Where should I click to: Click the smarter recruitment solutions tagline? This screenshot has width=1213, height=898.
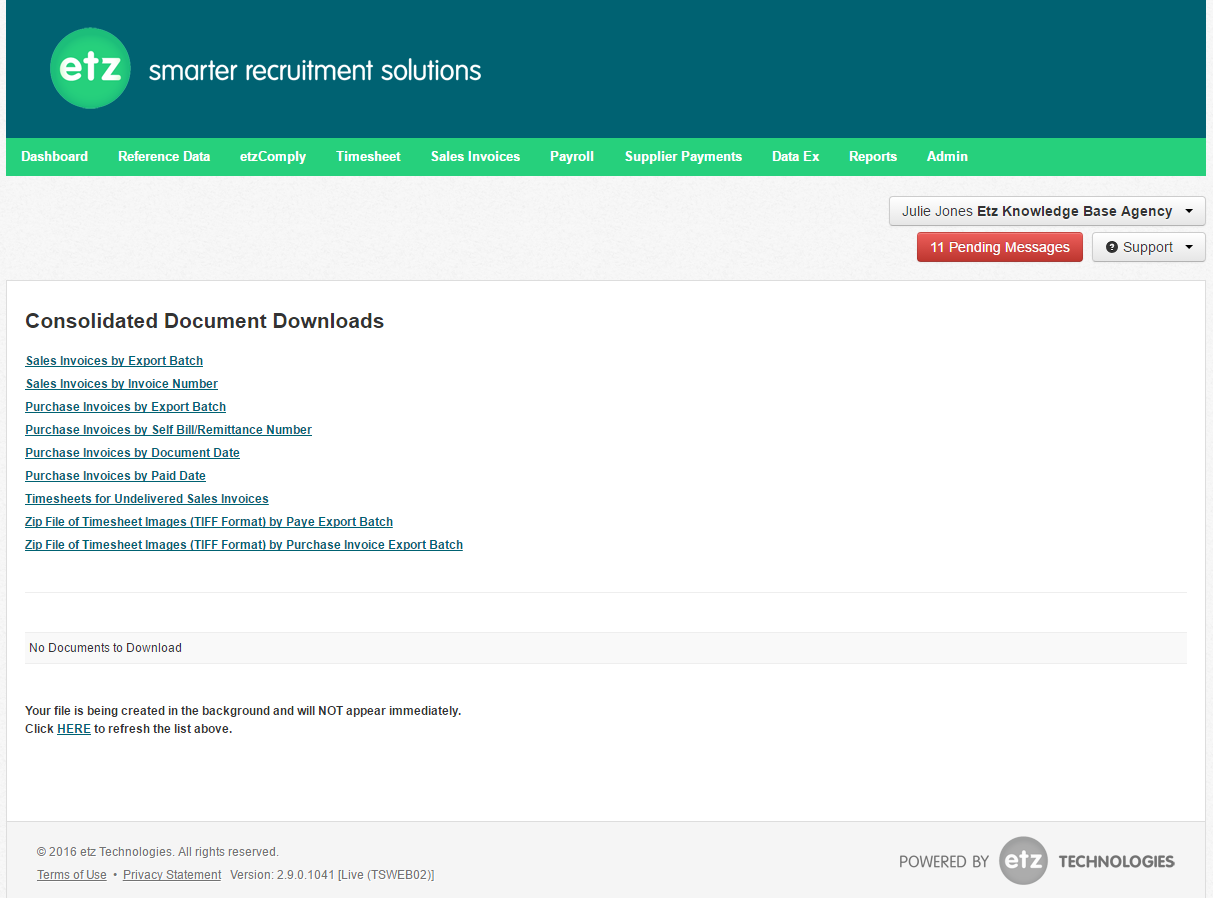[315, 71]
